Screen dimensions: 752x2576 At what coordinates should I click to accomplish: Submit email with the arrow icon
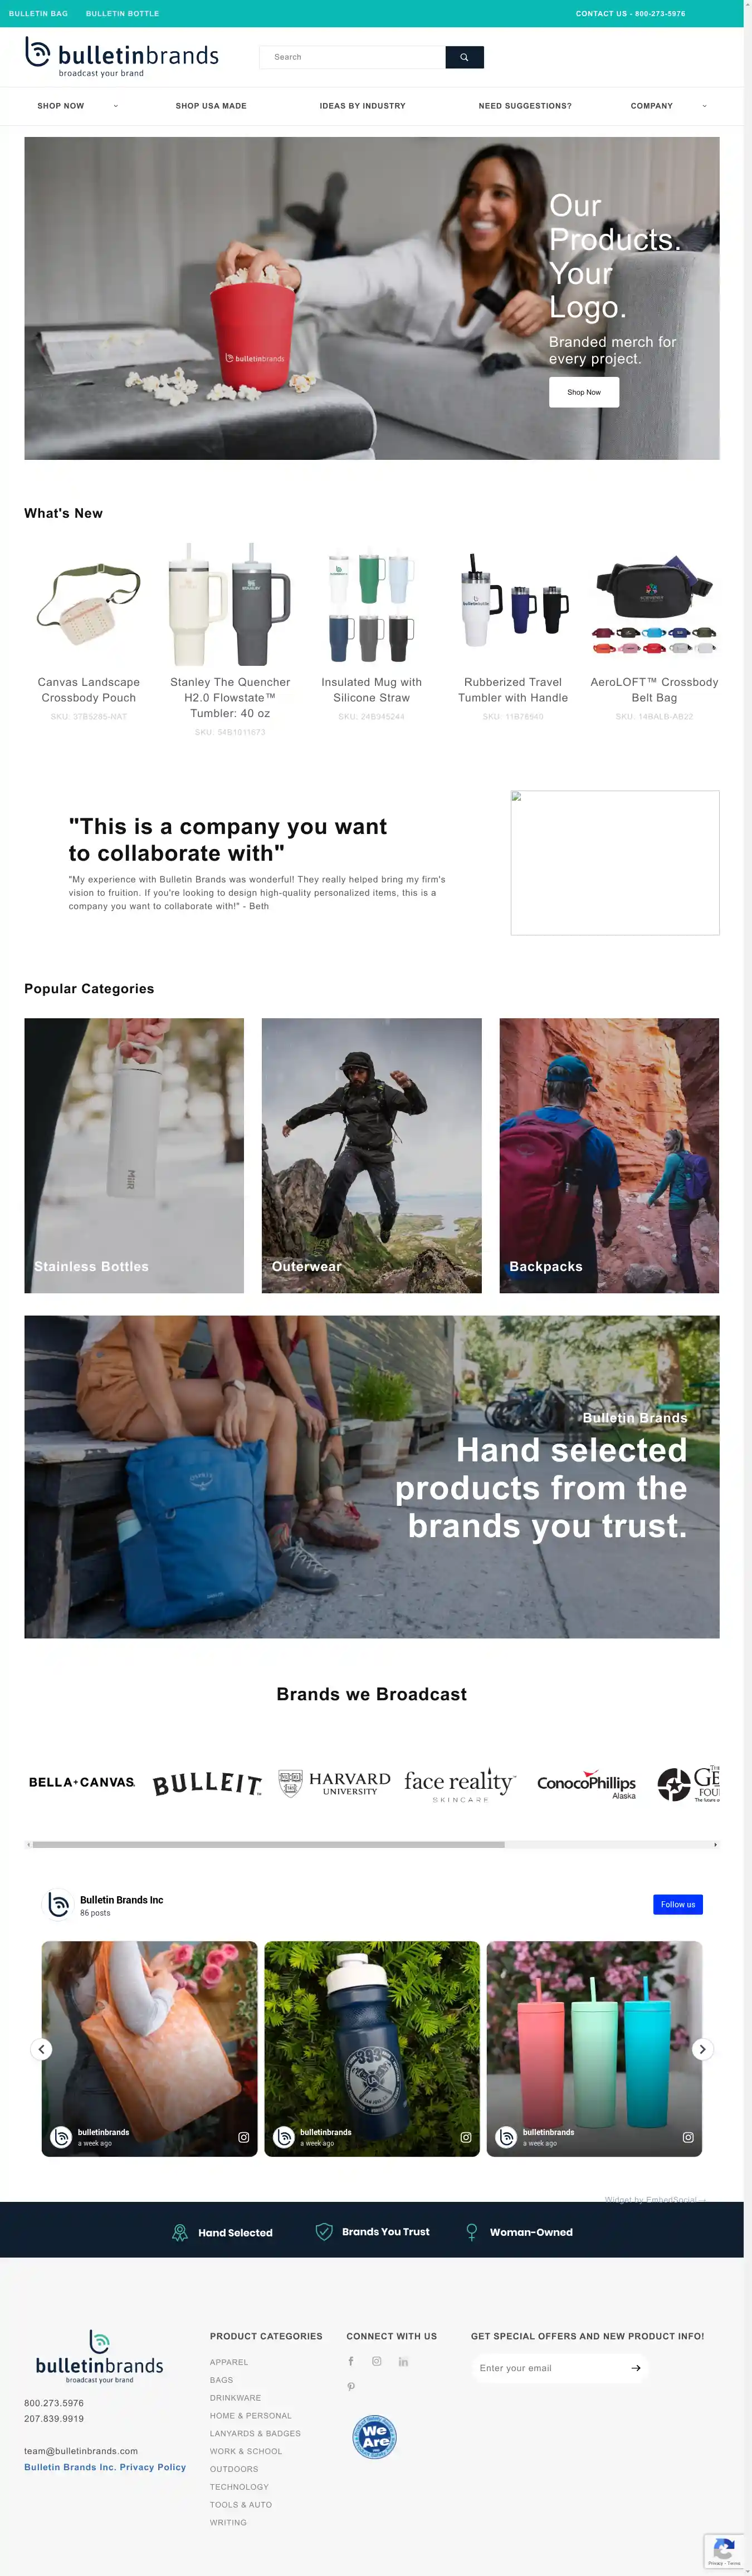636,2368
